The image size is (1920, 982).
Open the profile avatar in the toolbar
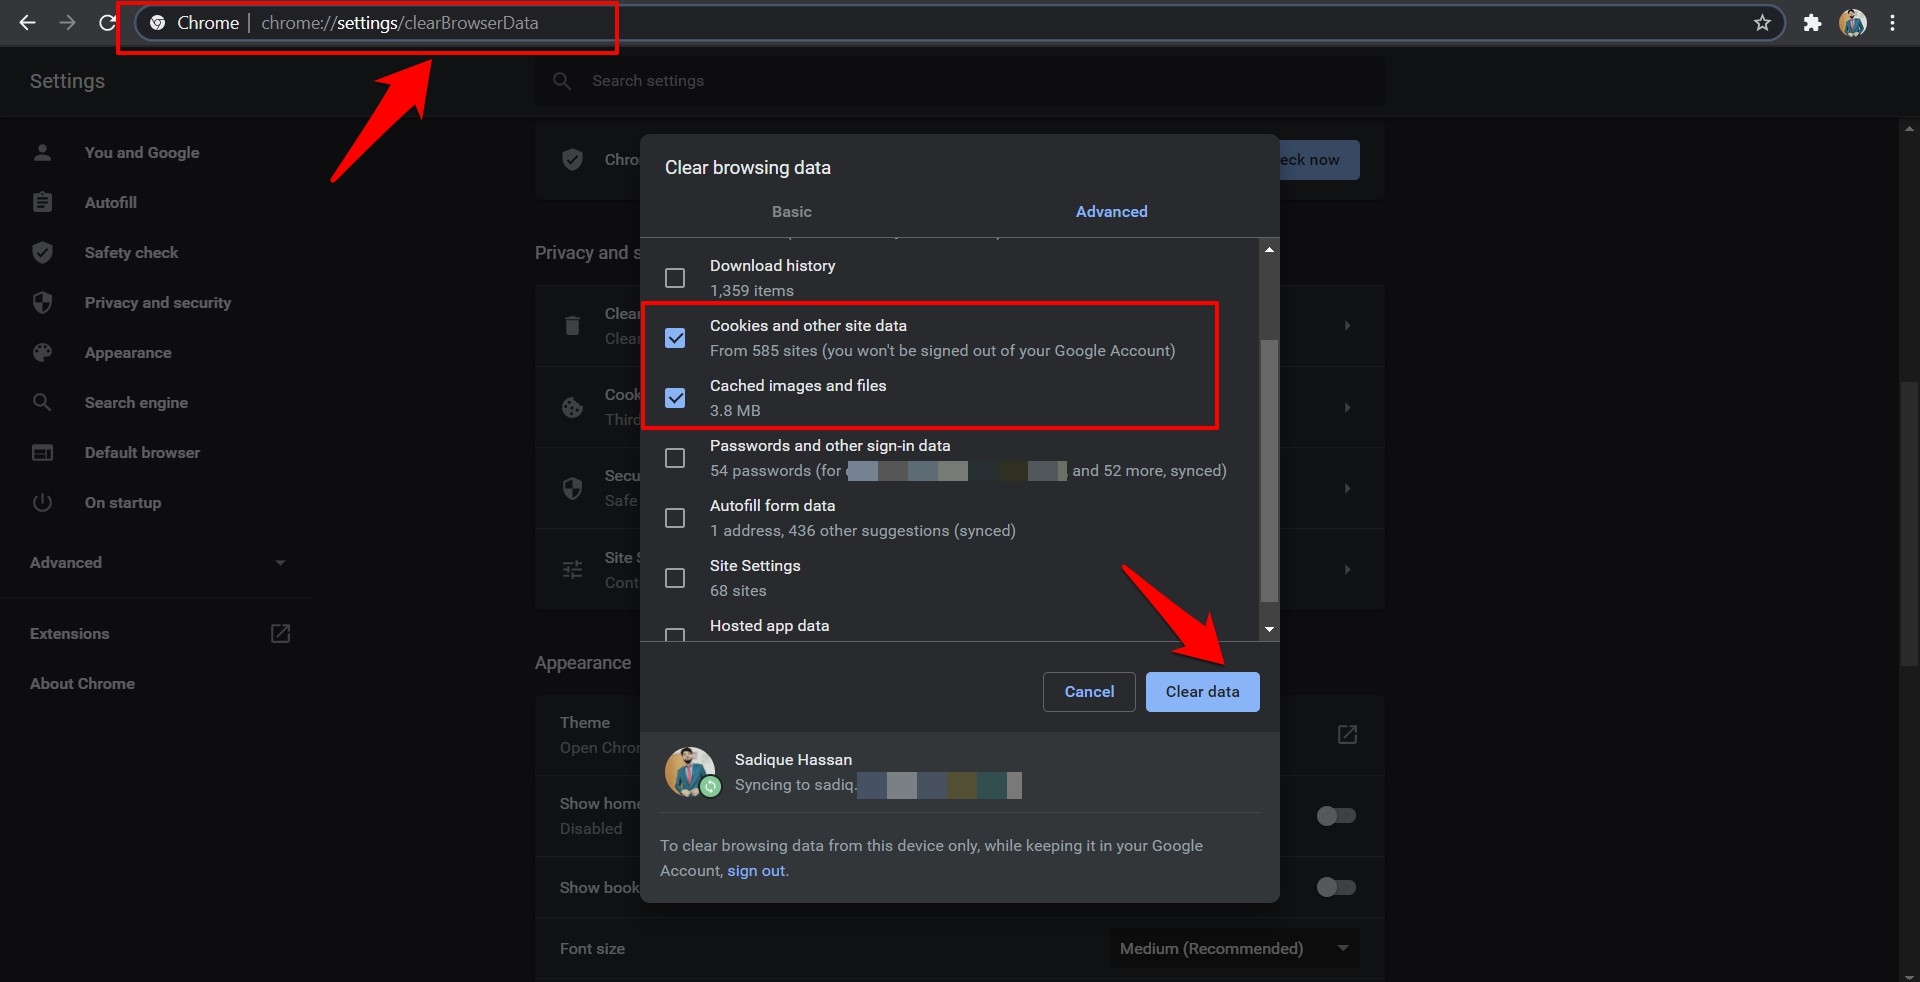click(x=1852, y=23)
